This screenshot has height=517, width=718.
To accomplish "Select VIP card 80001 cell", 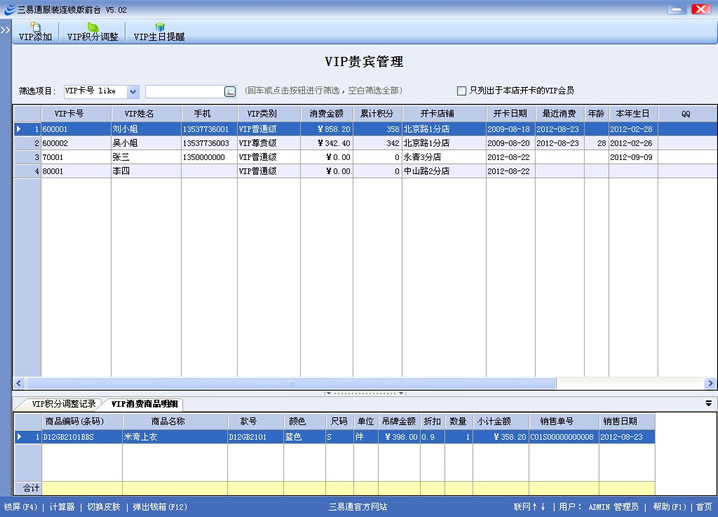I will point(76,171).
